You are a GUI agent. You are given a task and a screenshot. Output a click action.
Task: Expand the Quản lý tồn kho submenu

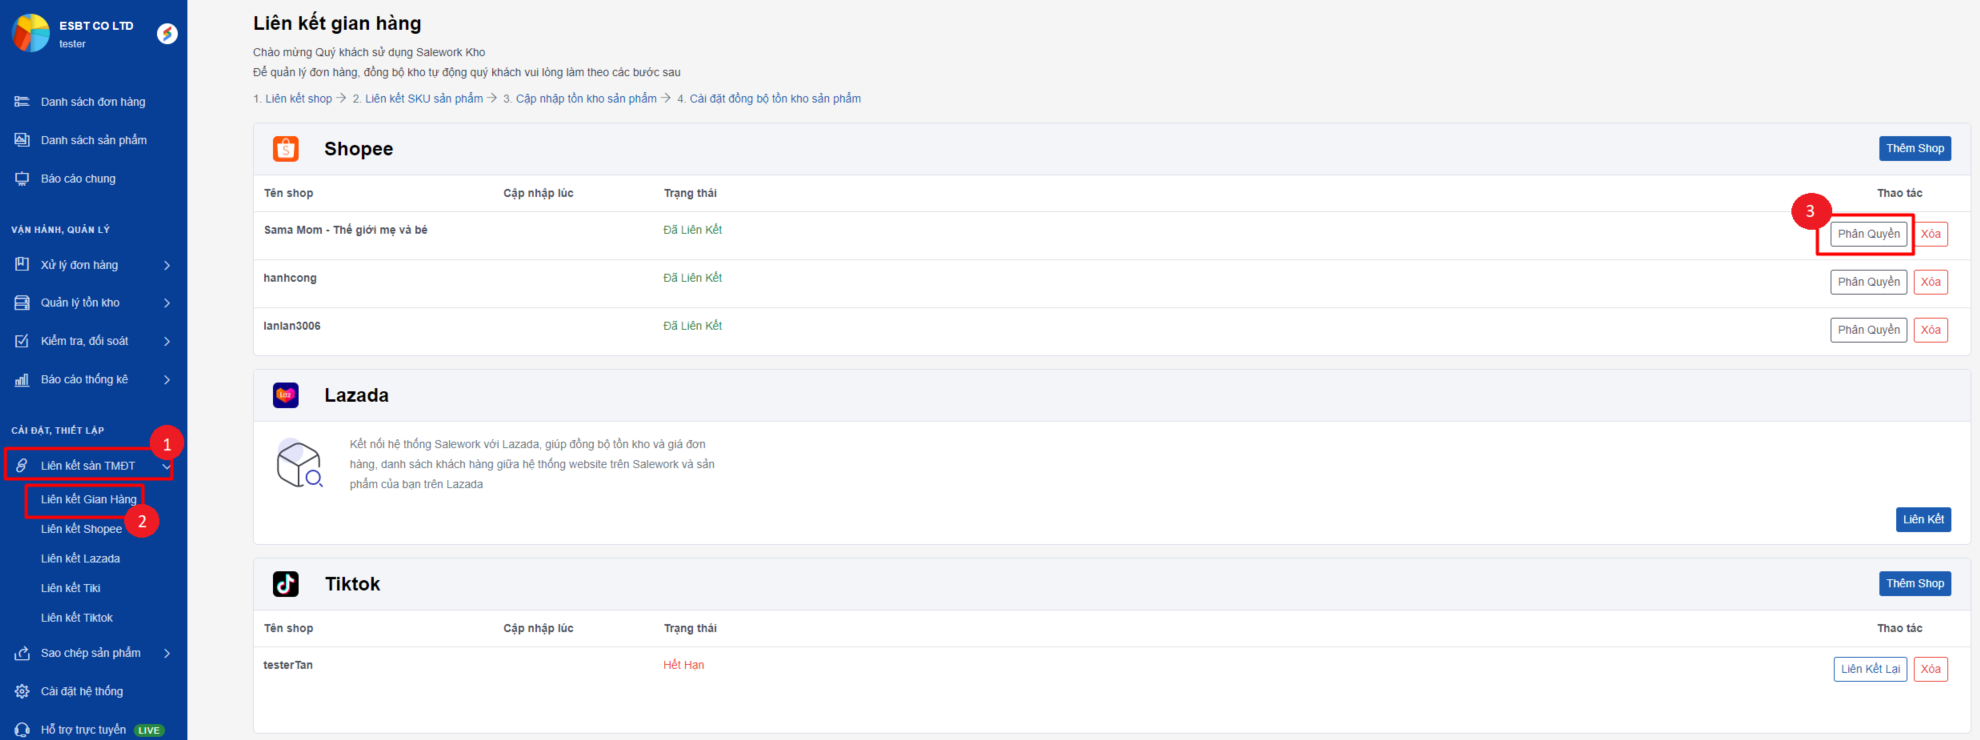[x=167, y=303]
